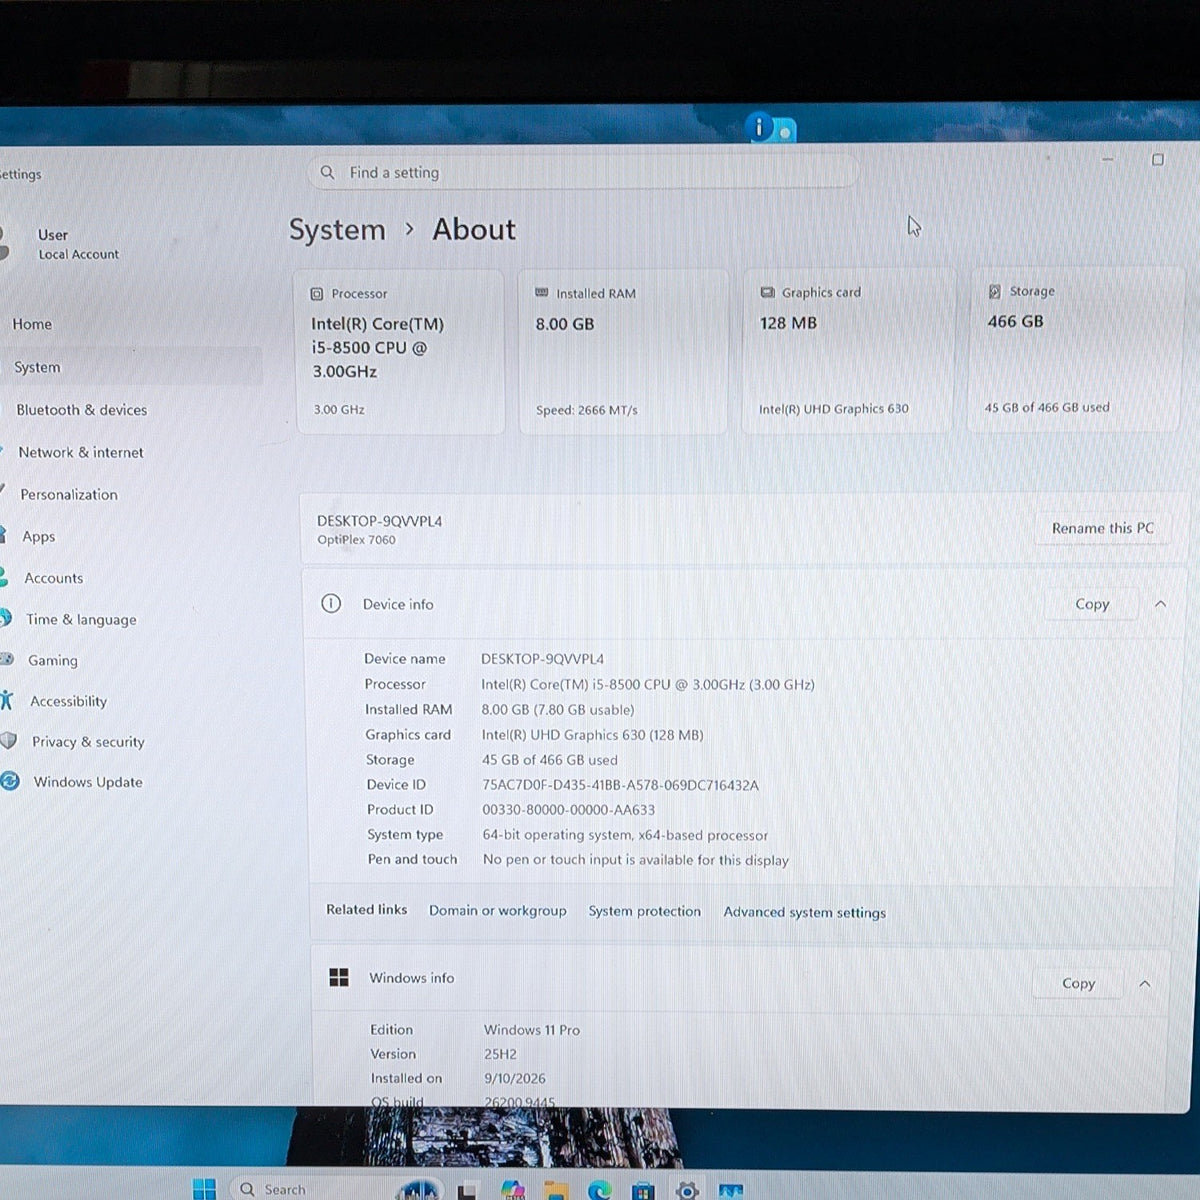The image size is (1200, 1200).
Task: Click System in the breadcrumb
Action: 337,230
